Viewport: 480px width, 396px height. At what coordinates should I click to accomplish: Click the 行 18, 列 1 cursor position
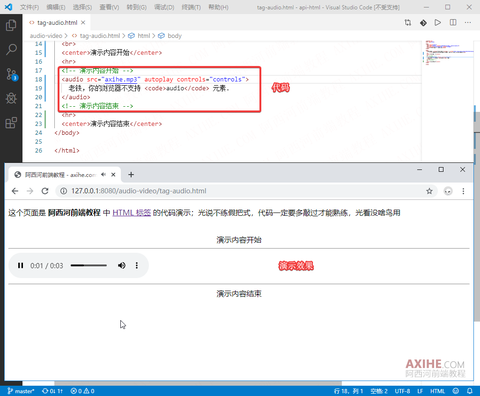[x=348, y=391]
